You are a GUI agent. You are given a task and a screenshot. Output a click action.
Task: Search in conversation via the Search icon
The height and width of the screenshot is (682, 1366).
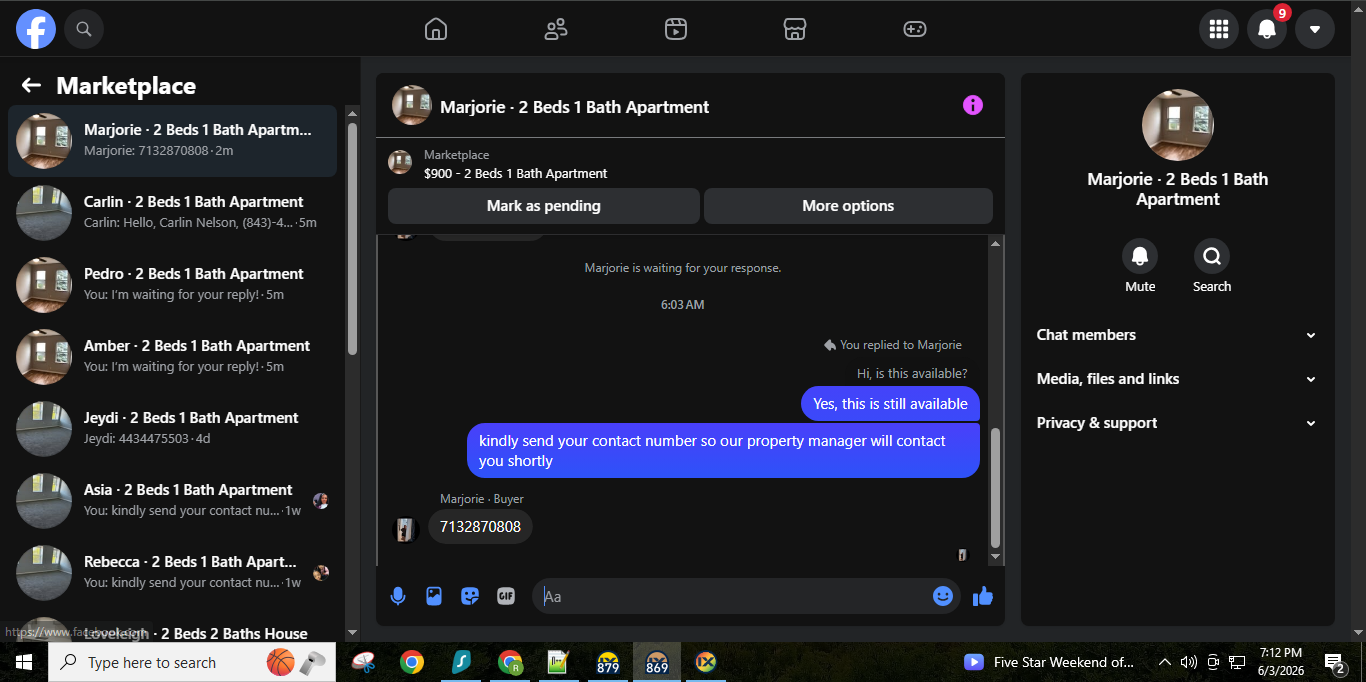click(1212, 256)
